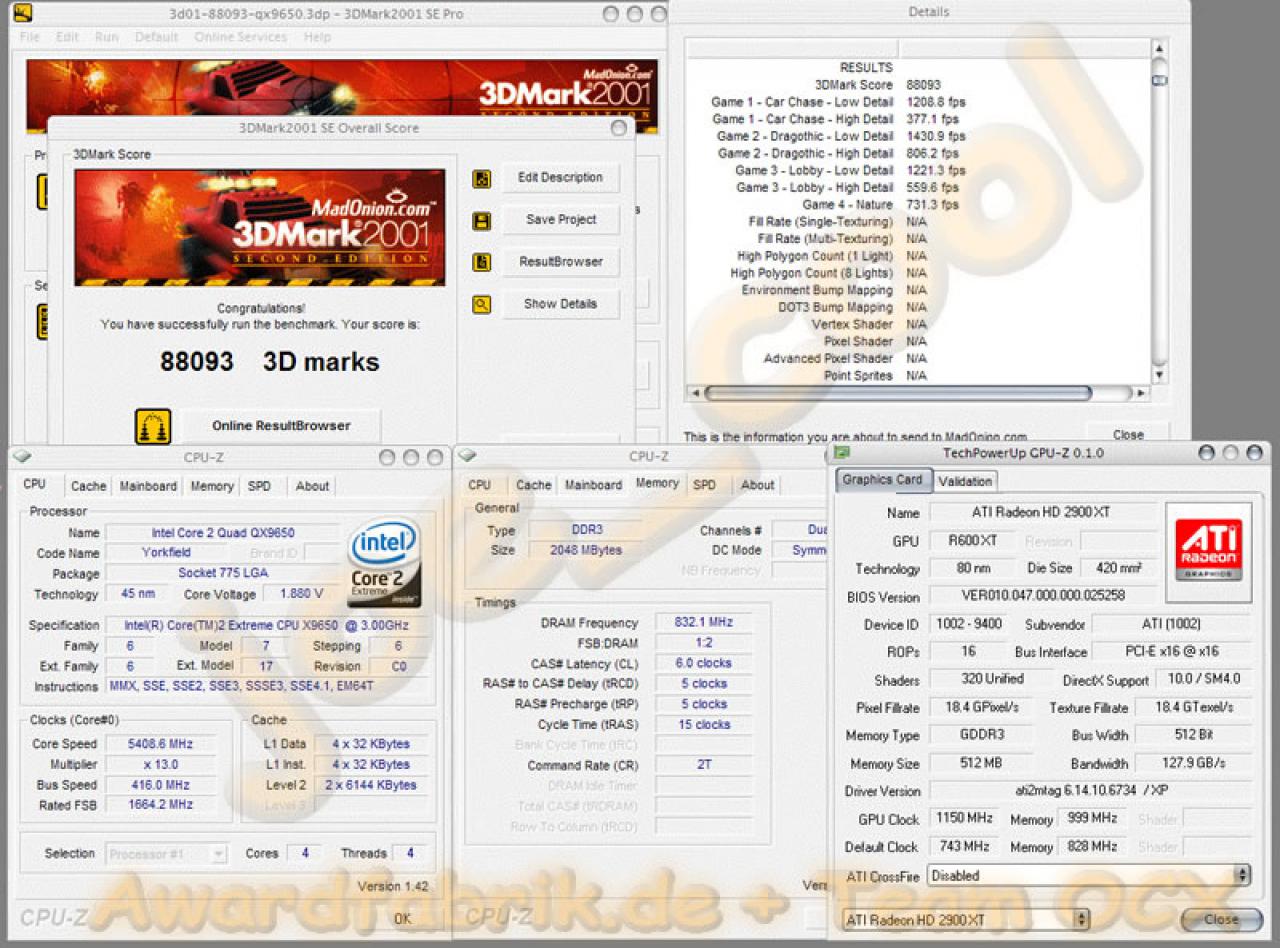Image resolution: width=1280 pixels, height=948 pixels.
Task: Click OK in the left CPU-Z window
Action: pyautogui.click(x=402, y=917)
